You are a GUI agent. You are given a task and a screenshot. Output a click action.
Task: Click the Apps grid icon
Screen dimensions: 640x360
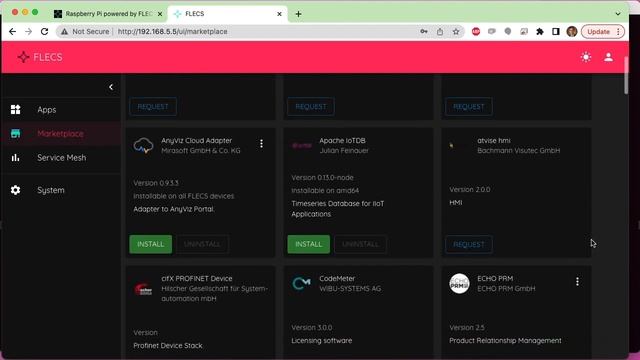(x=16, y=109)
